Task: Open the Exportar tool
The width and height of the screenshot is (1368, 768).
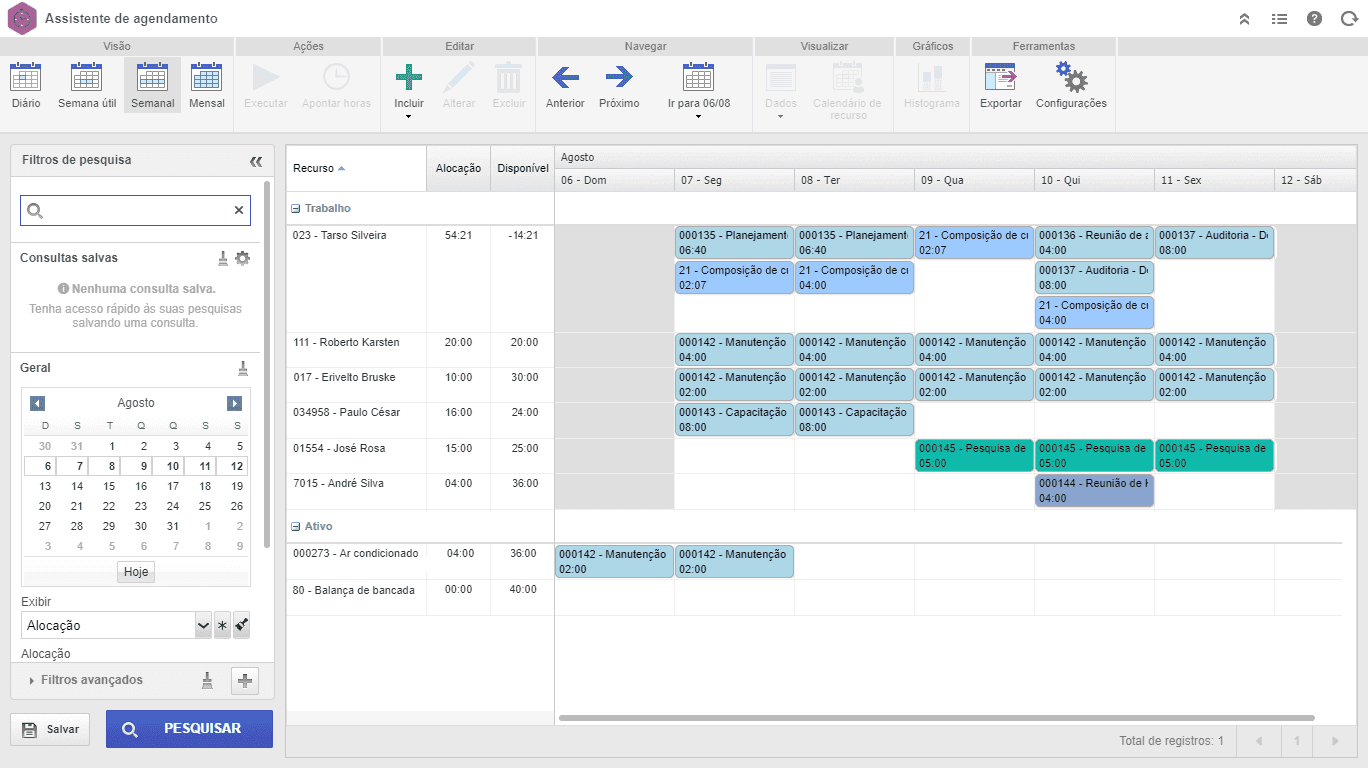Action: coord(1000,86)
